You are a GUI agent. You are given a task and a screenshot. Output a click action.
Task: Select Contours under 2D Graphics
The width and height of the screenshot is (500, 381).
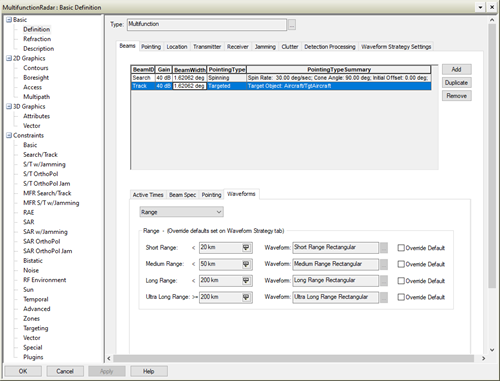[x=36, y=68]
